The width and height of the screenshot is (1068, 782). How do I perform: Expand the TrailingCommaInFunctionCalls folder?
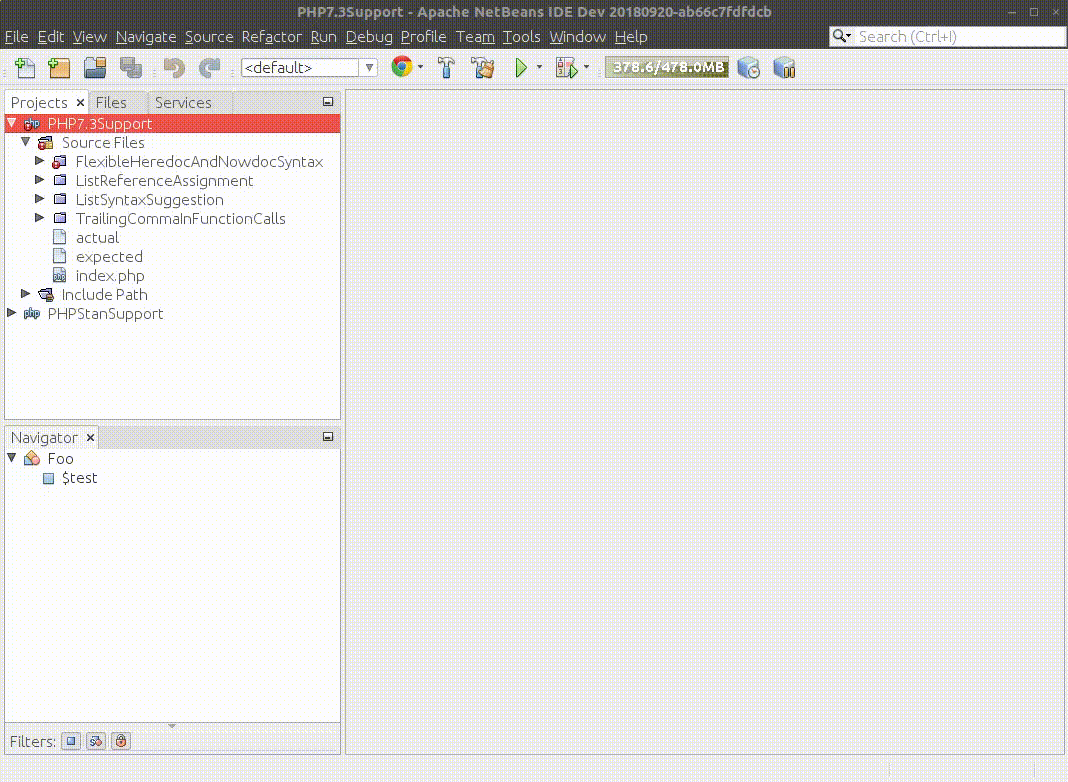40,218
